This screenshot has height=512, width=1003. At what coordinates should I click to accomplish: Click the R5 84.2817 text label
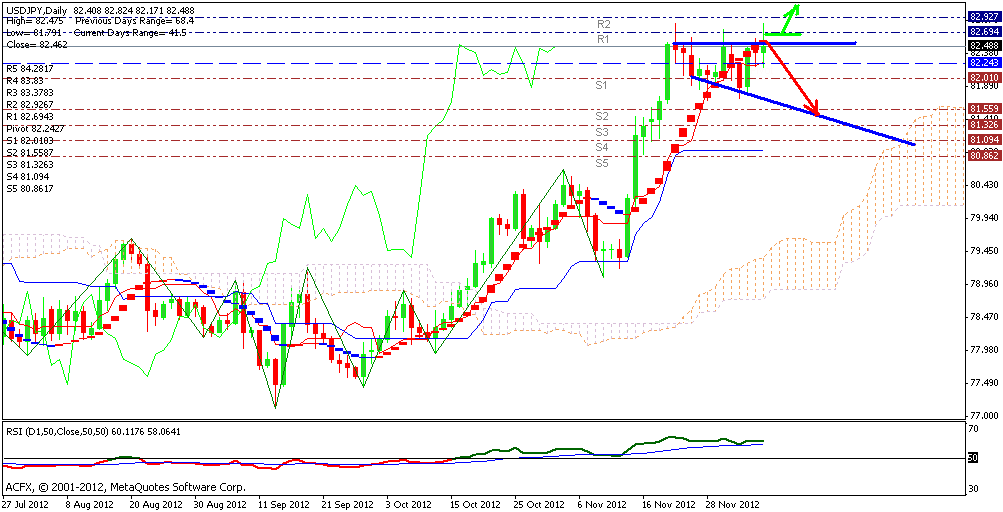(30, 69)
